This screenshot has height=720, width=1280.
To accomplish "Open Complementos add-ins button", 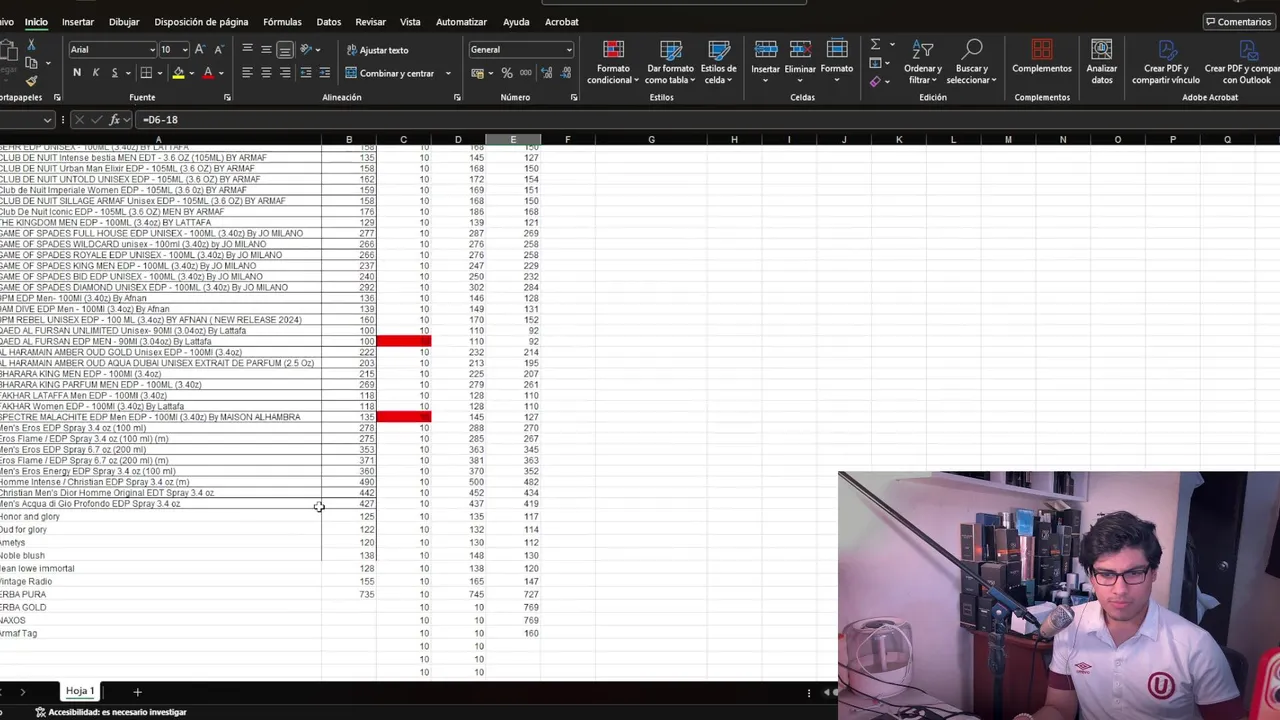I will pyautogui.click(x=1042, y=58).
